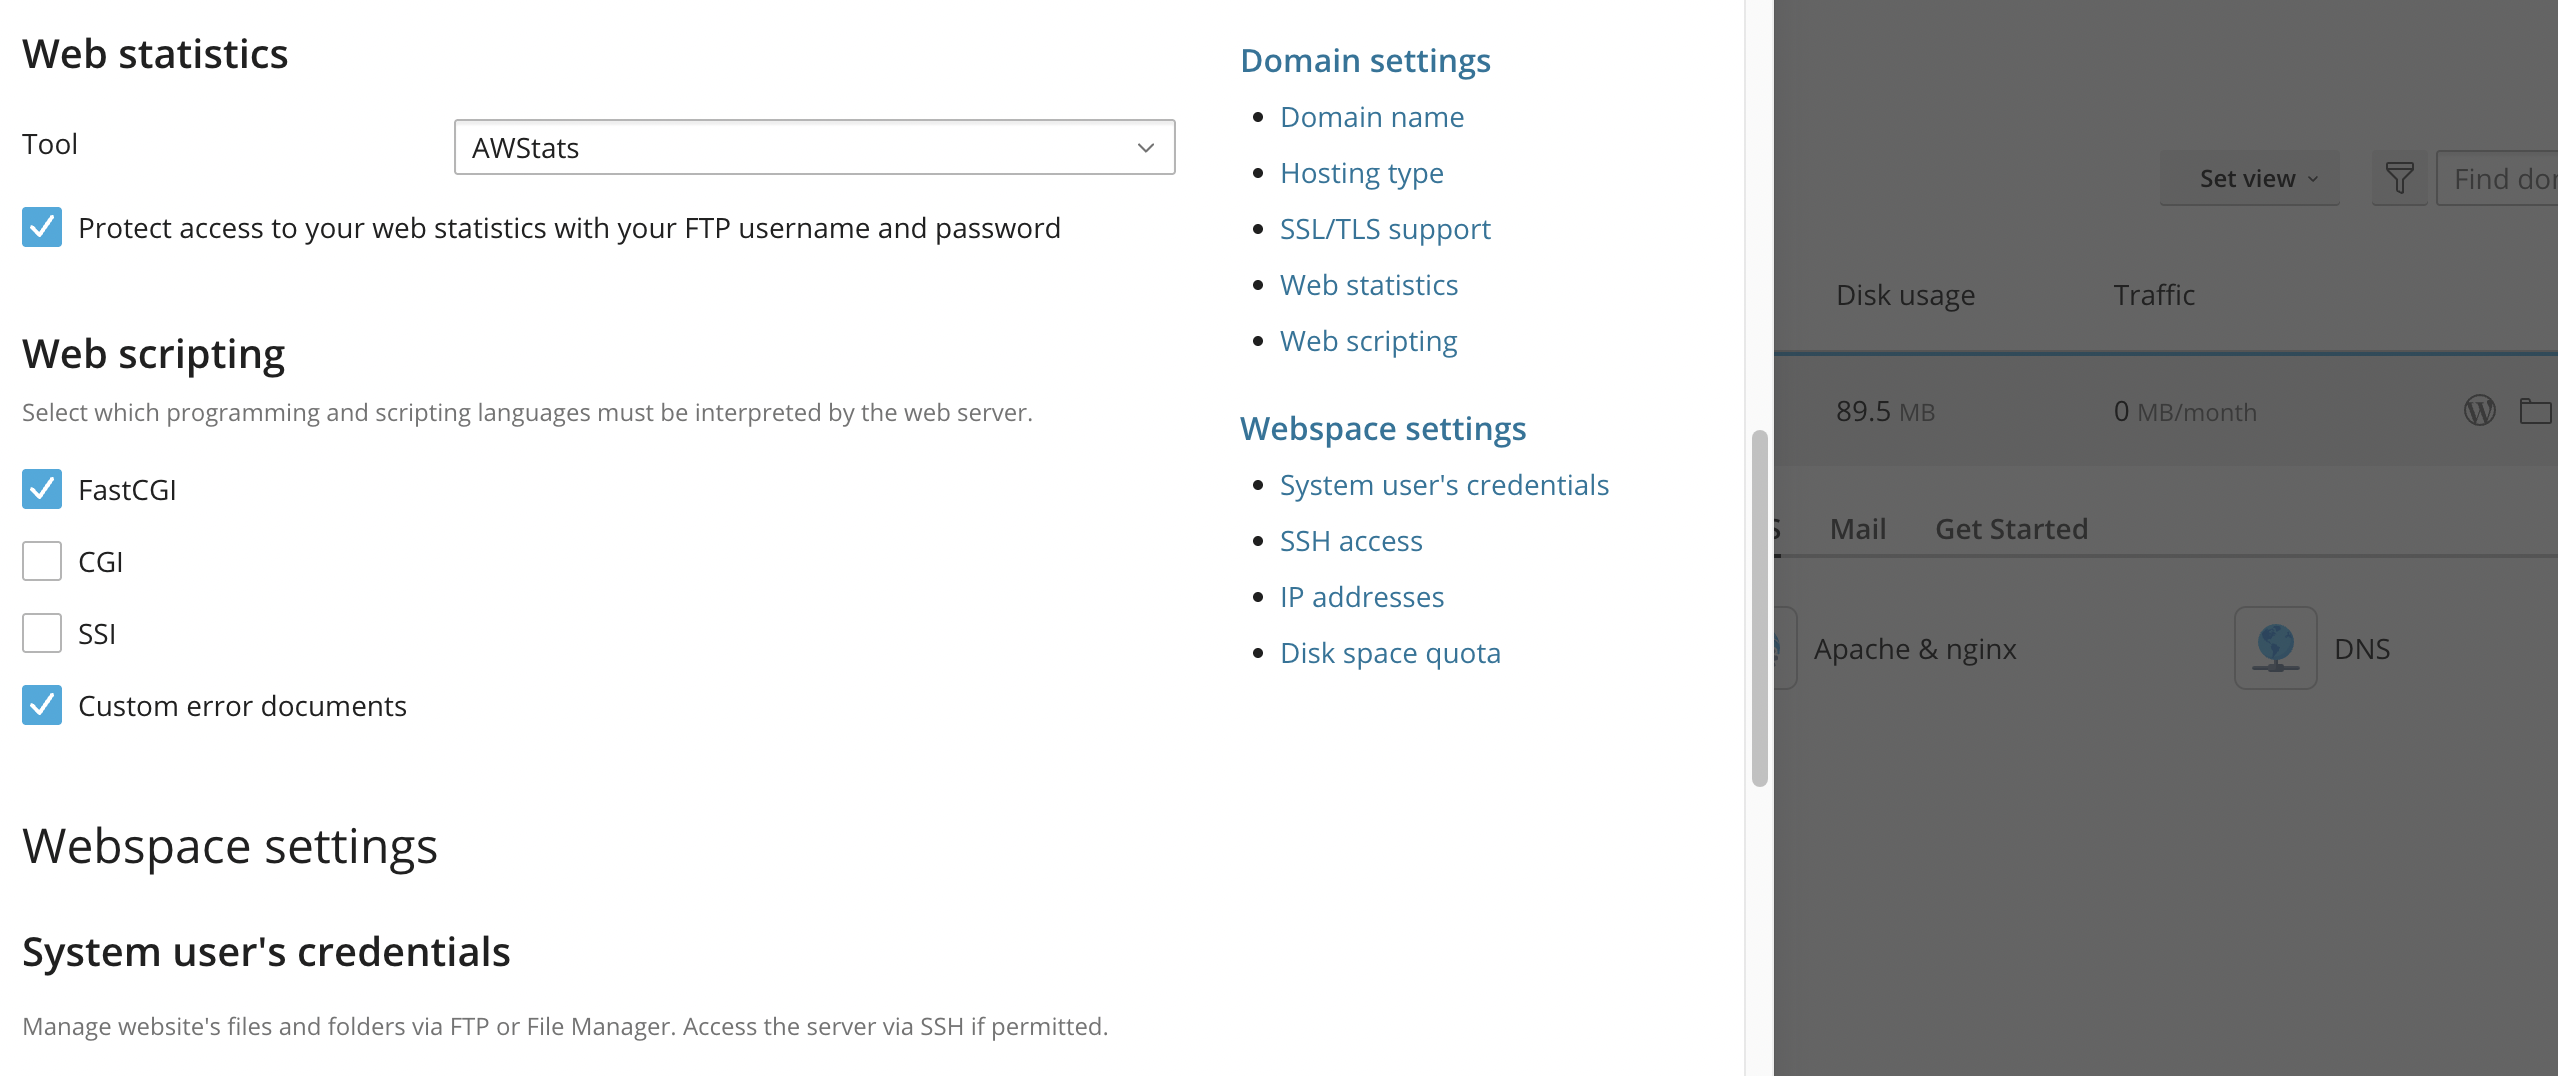Viewport: 2558px width, 1076px height.
Task: Open the SSL/TLS support link
Action: (x=1384, y=228)
